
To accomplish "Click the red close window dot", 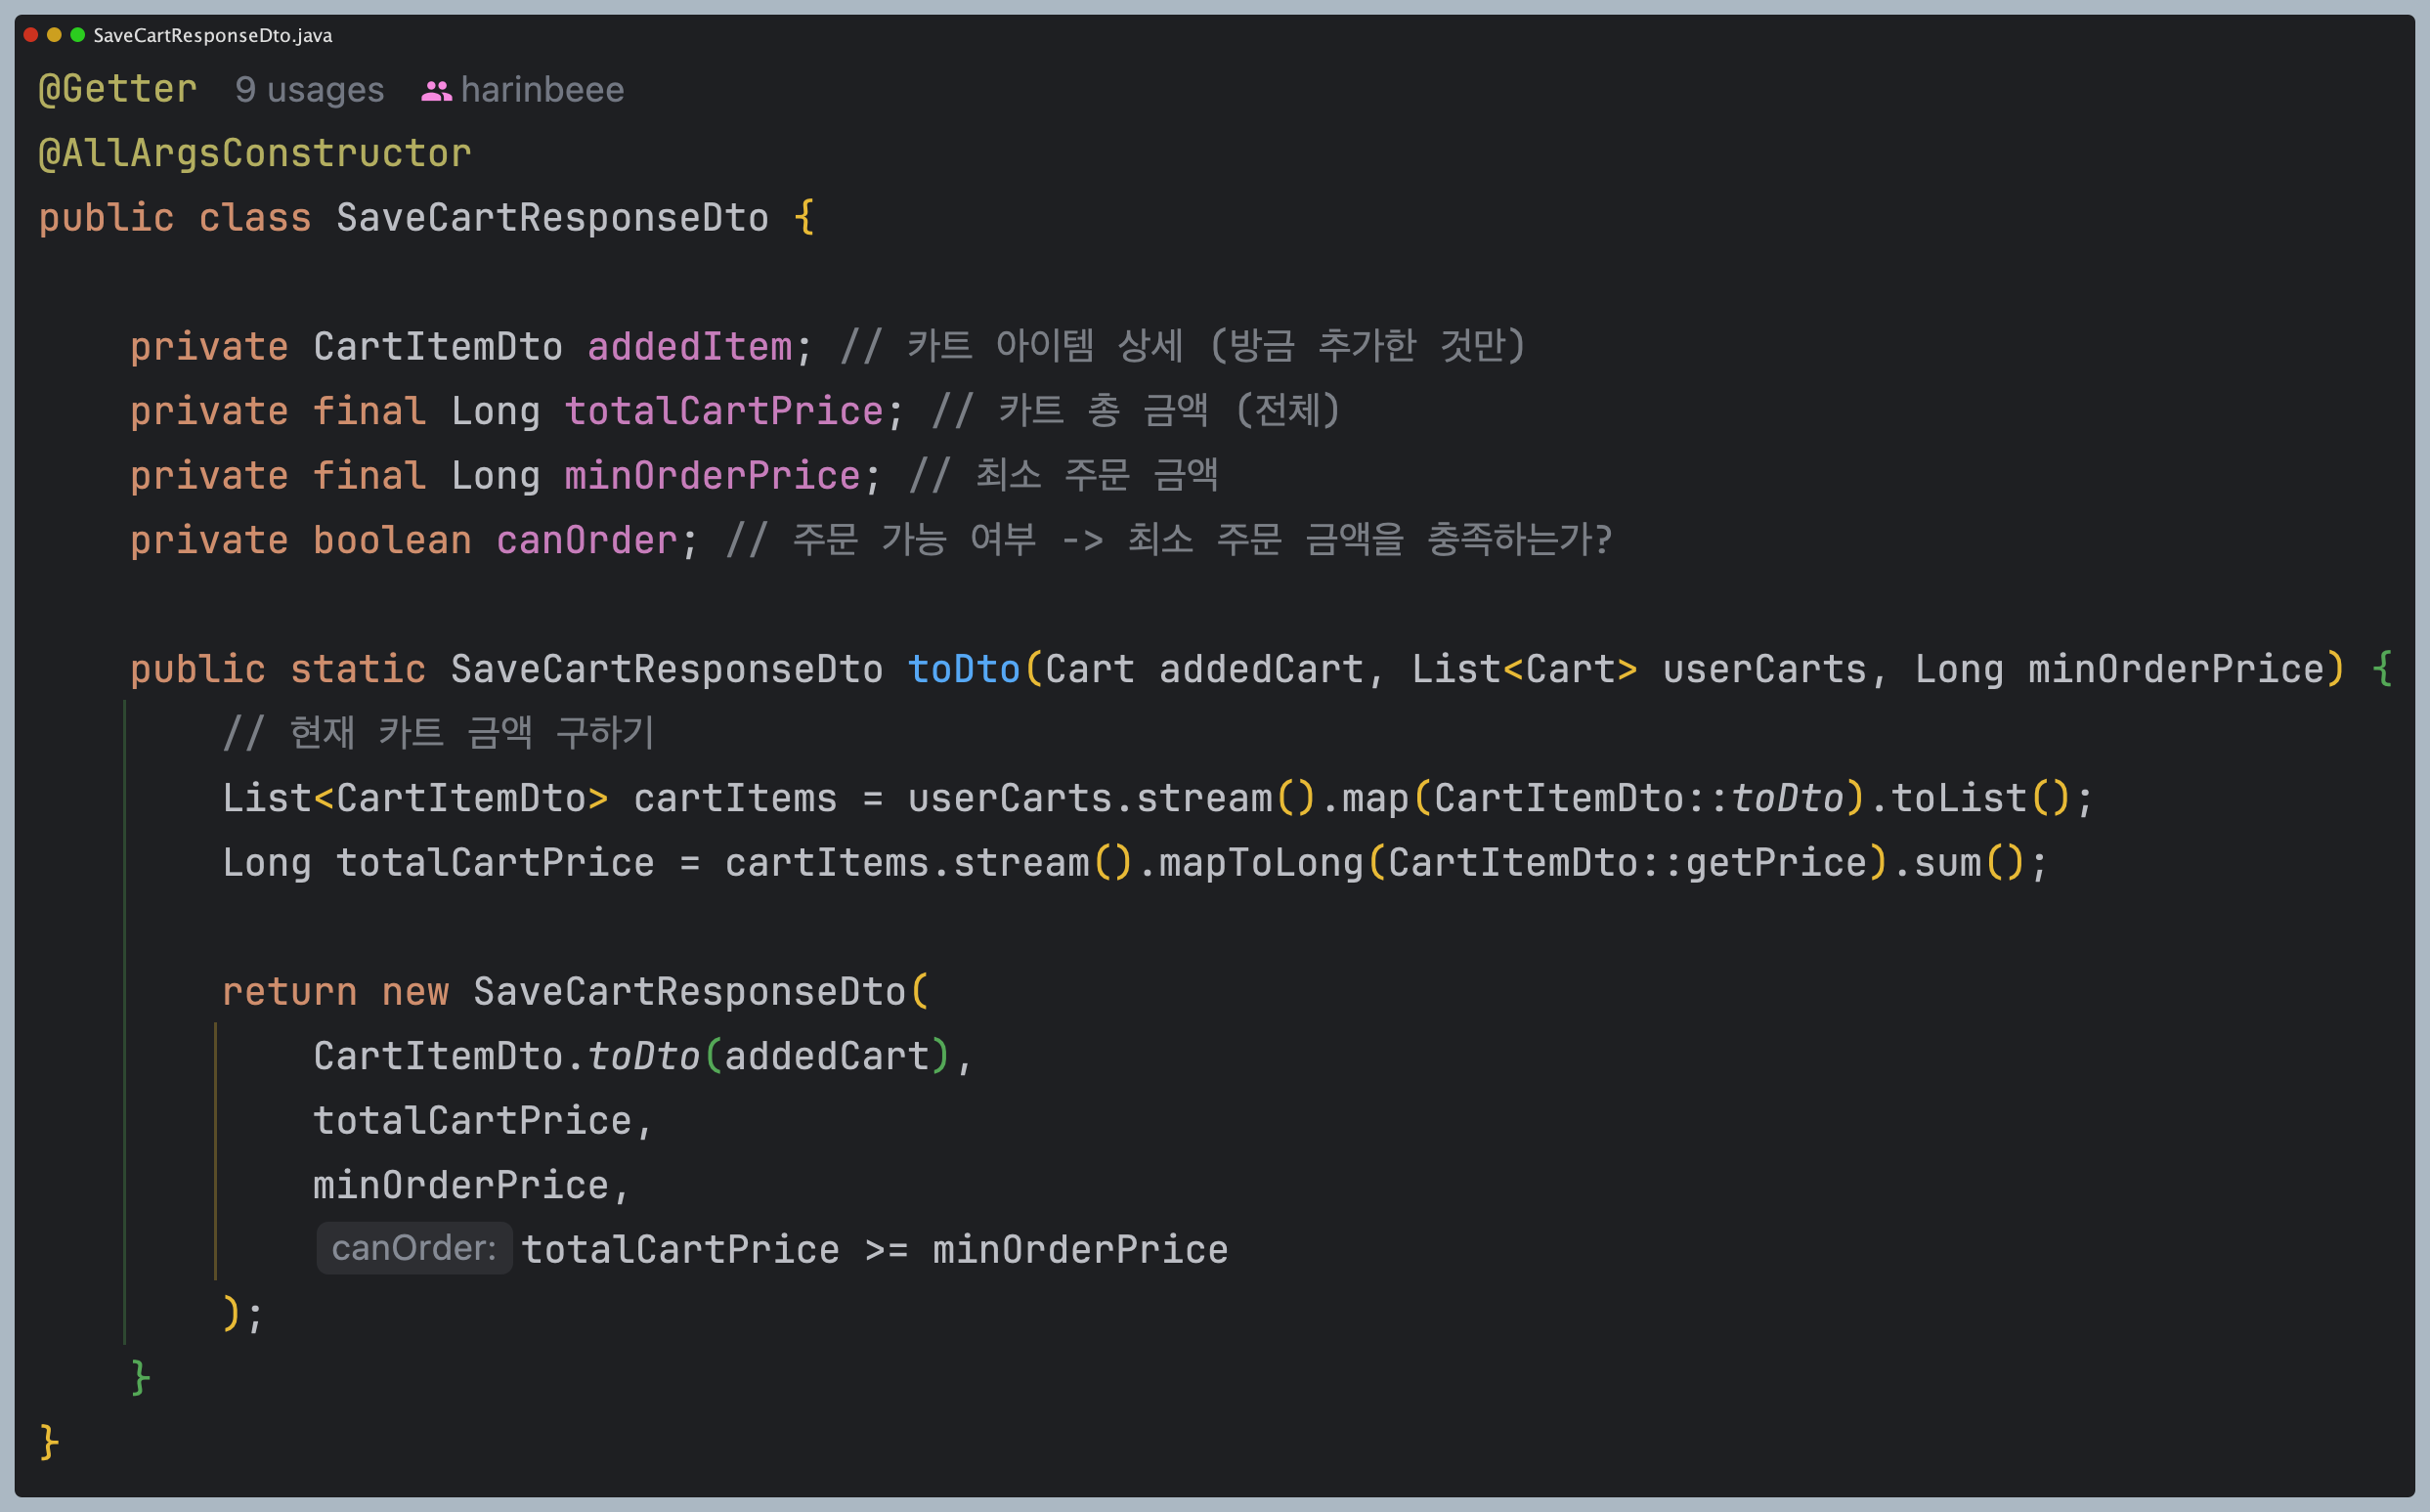I will (x=31, y=35).
